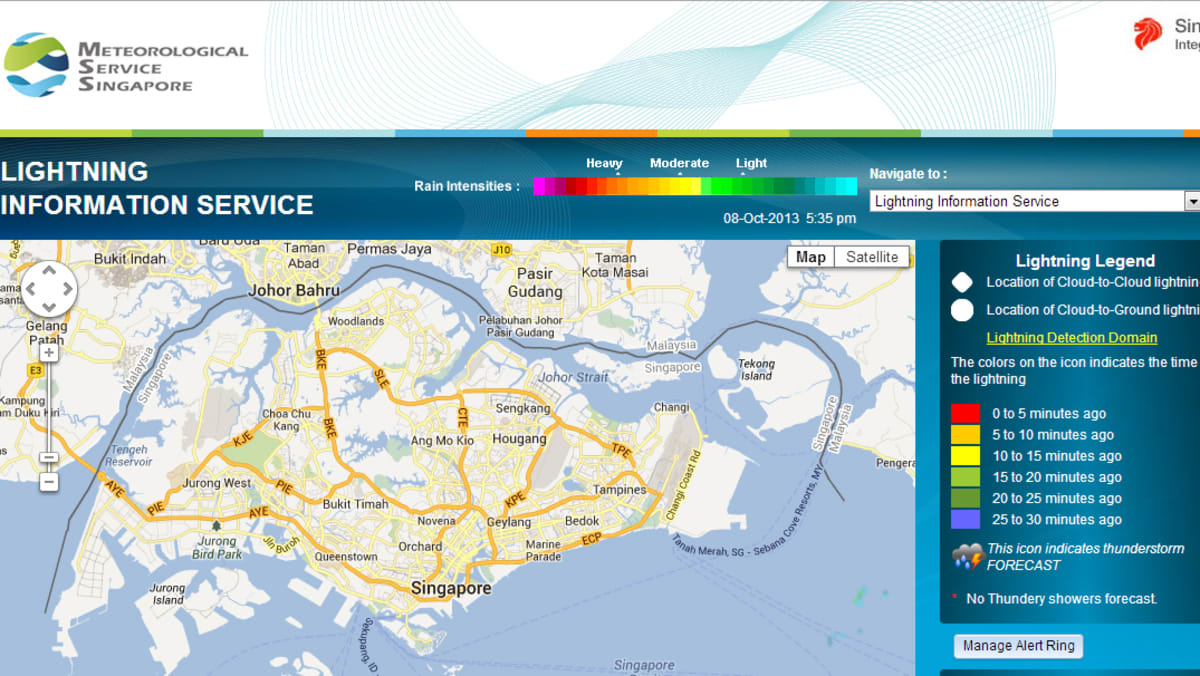
Task: Select the Cloud-to-Cloud lightning diamond icon
Action: 961,282
